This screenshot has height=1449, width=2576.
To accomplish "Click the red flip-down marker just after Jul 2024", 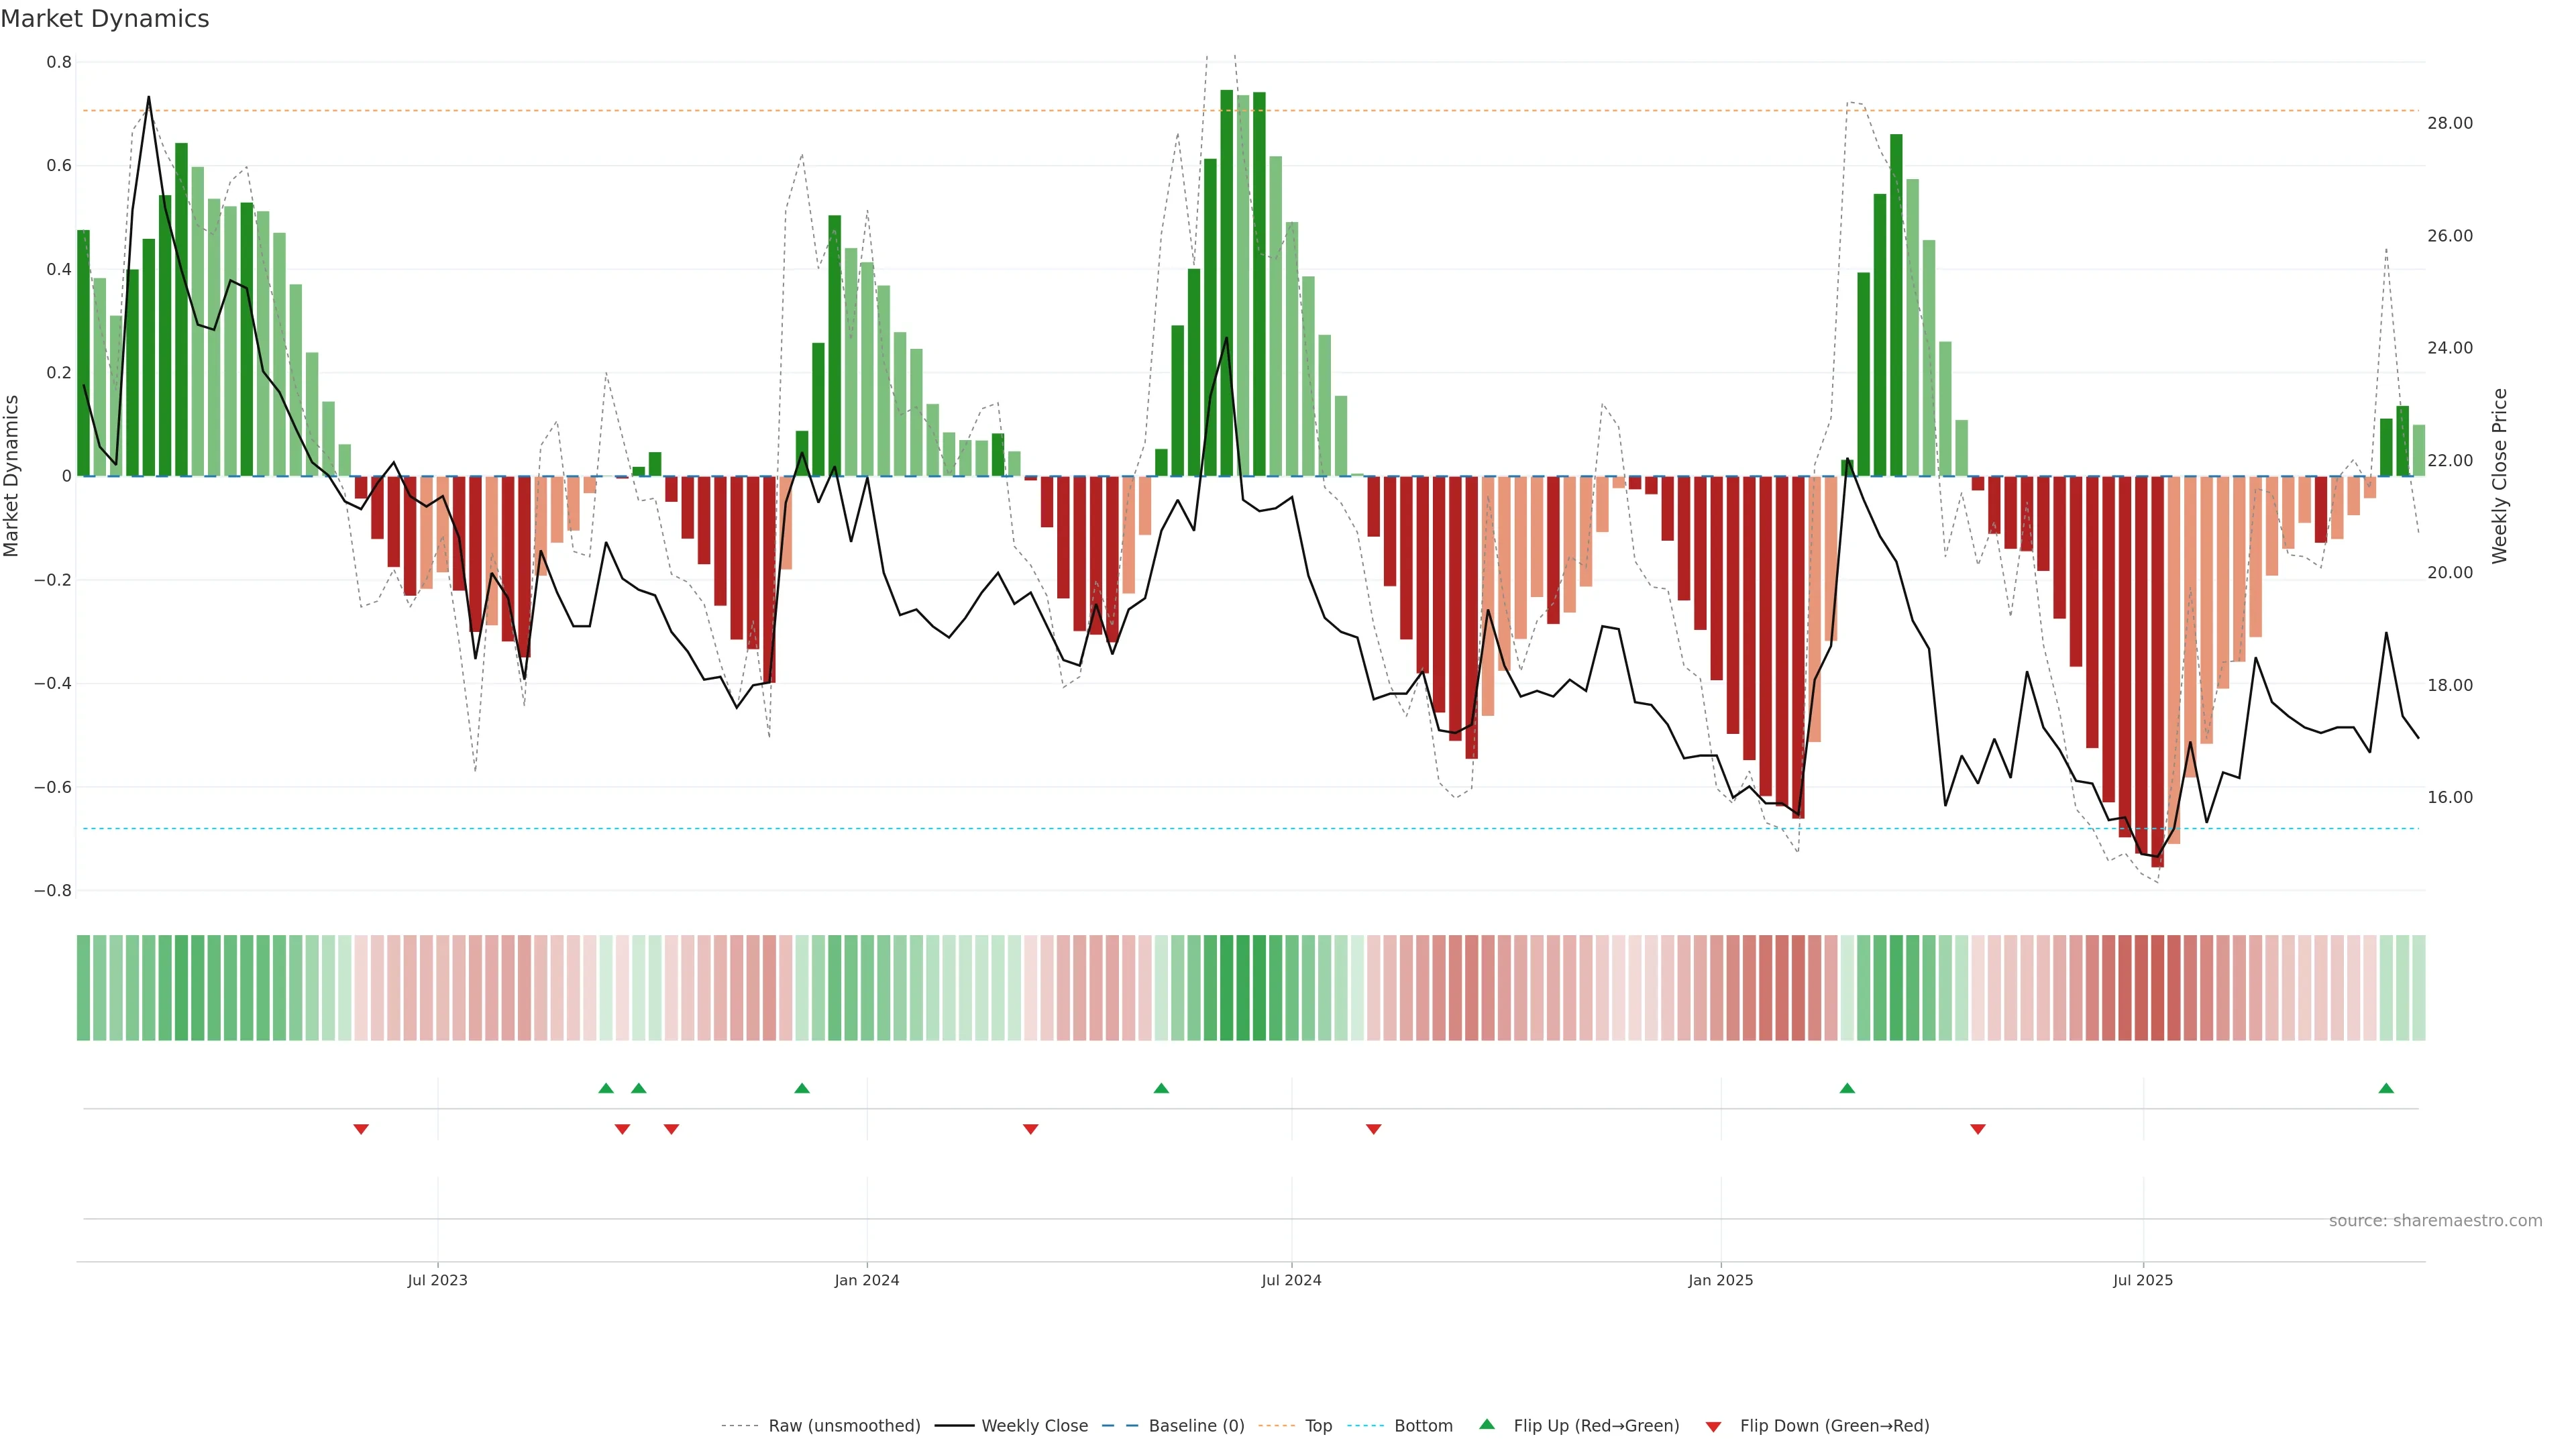I will 1374,1129.
